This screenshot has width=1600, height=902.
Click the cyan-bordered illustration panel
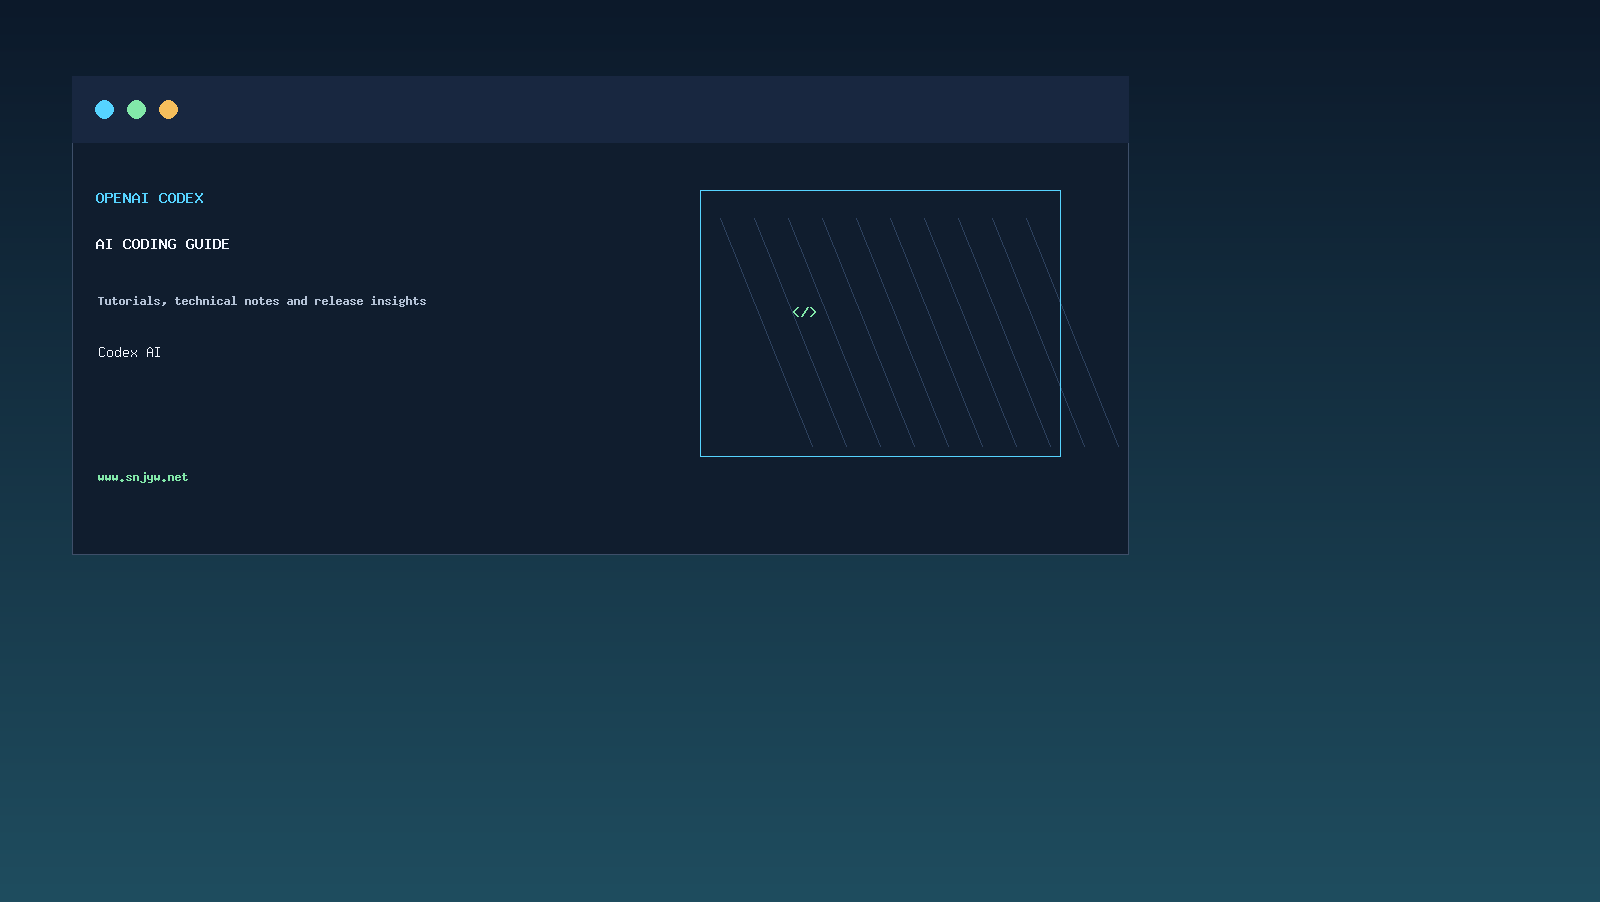click(880, 323)
